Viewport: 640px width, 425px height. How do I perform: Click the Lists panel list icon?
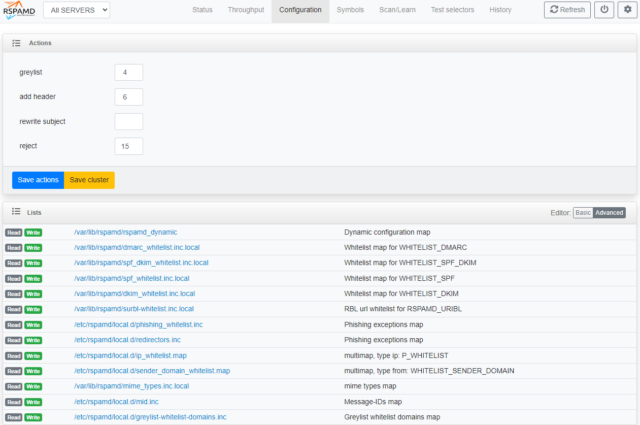(x=16, y=213)
